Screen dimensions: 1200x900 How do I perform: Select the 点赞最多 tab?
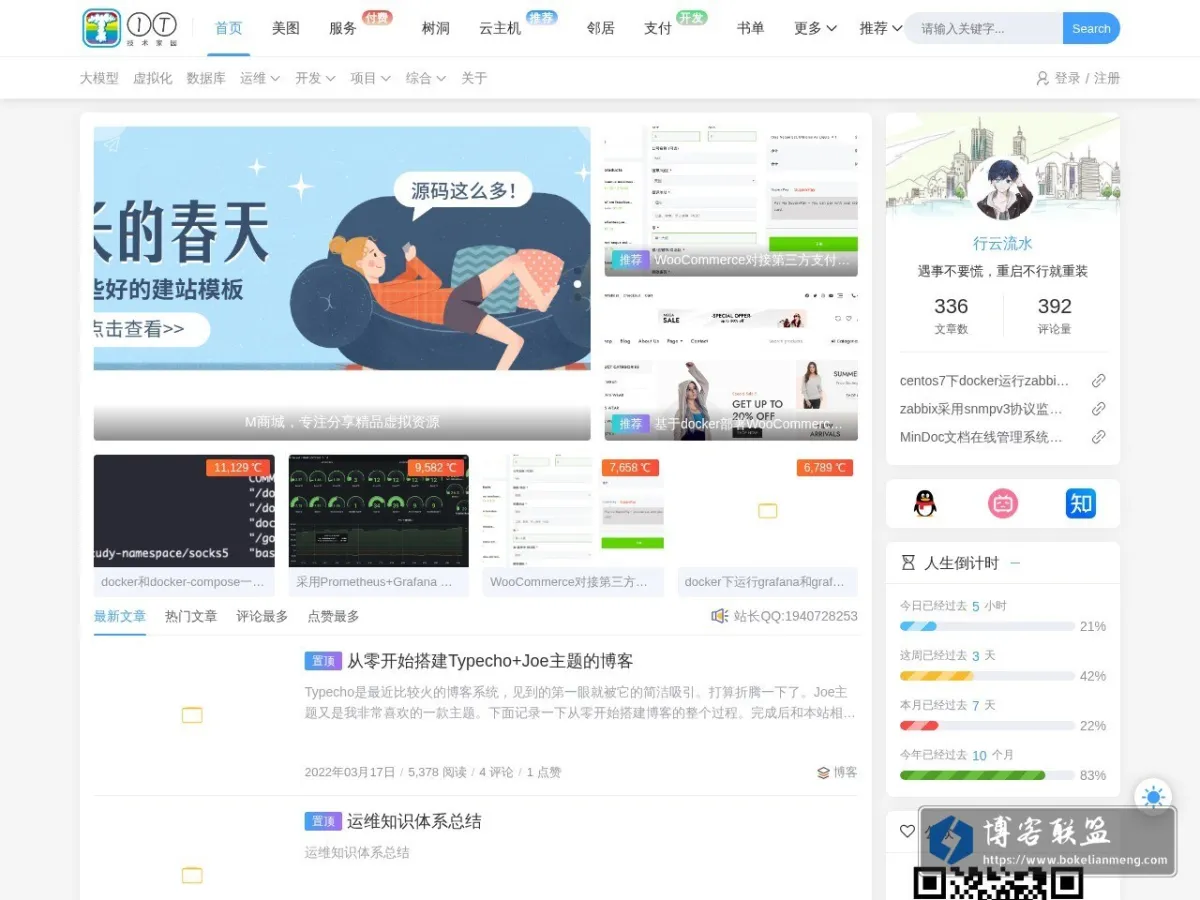click(x=333, y=616)
